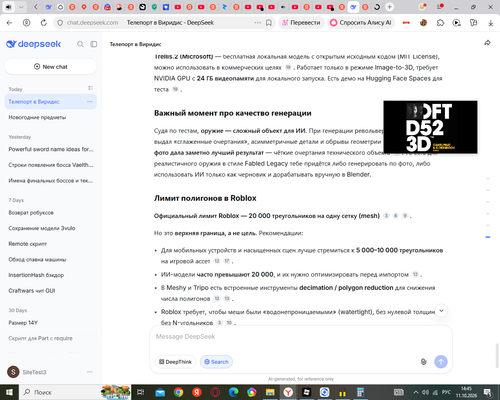Open the browser downloads icon
Viewport: 500px width, 400px height.
[x=490, y=23]
